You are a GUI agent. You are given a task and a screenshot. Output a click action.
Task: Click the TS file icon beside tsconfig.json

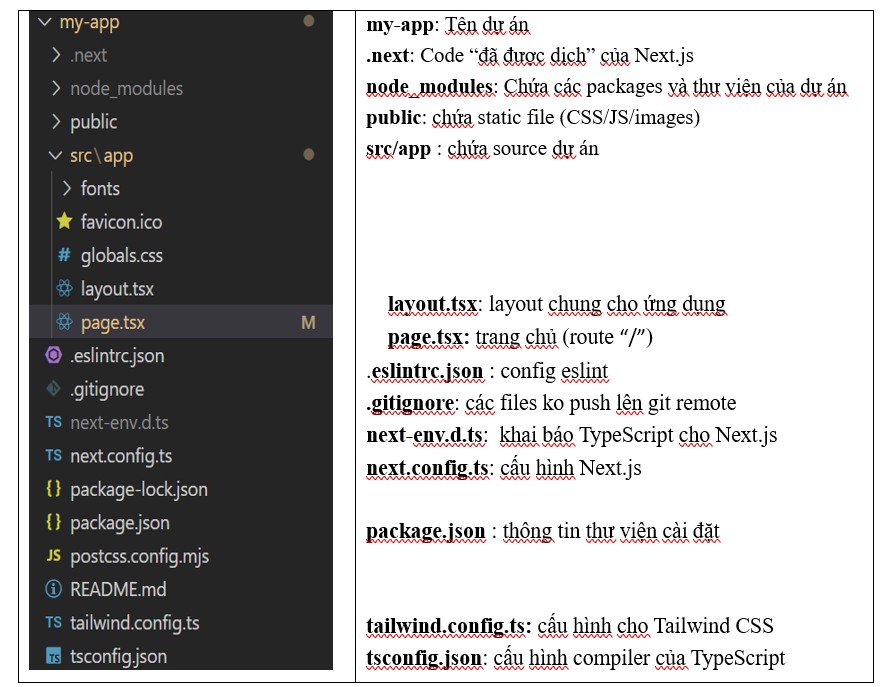[x=53, y=656]
